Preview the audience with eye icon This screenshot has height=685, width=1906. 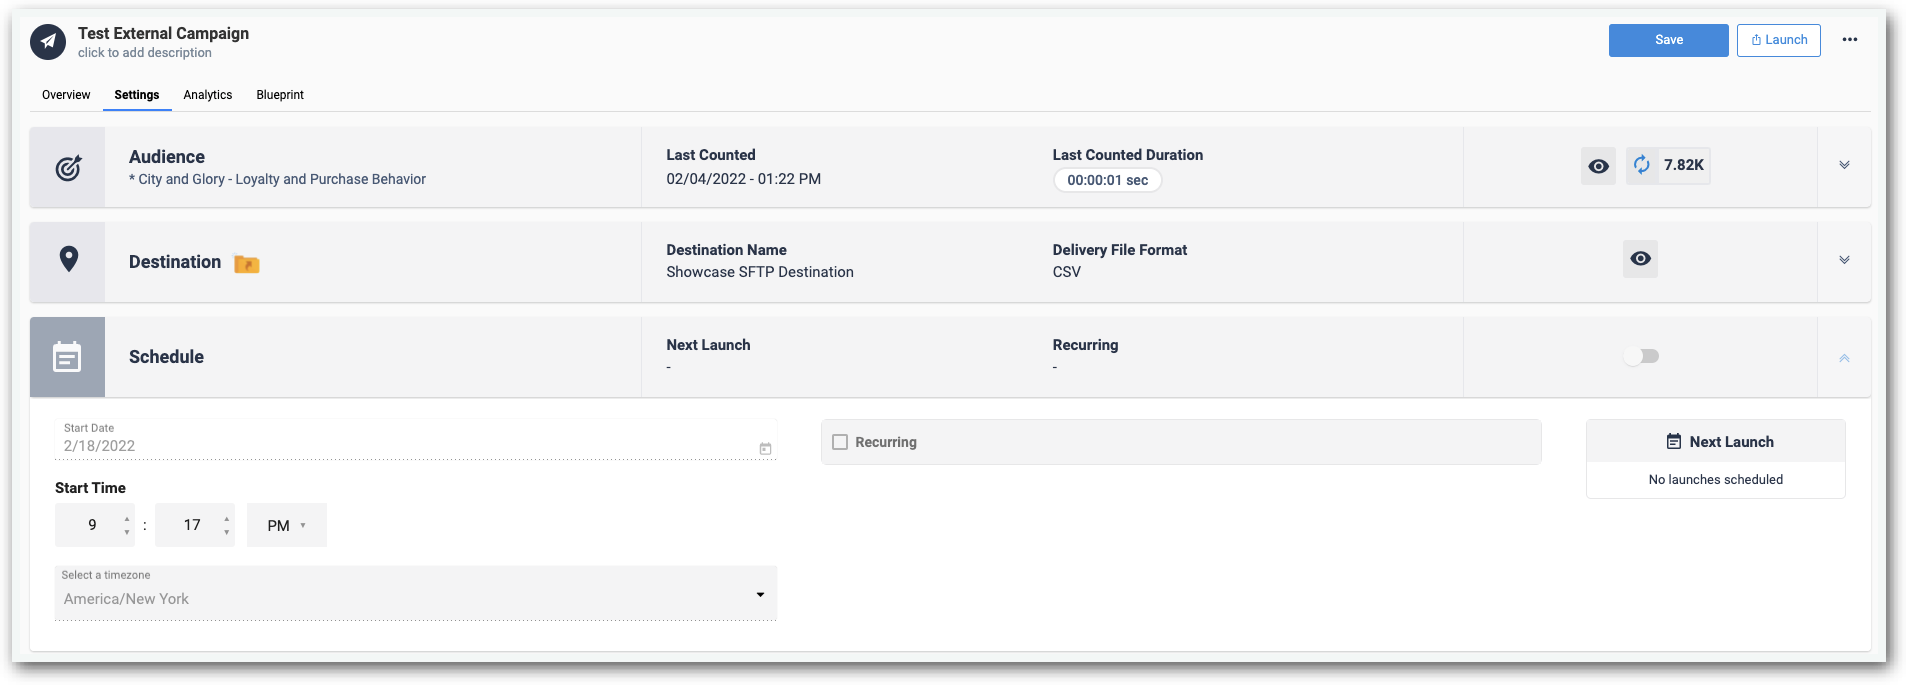pyautogui.click(x=1598, y=166)
